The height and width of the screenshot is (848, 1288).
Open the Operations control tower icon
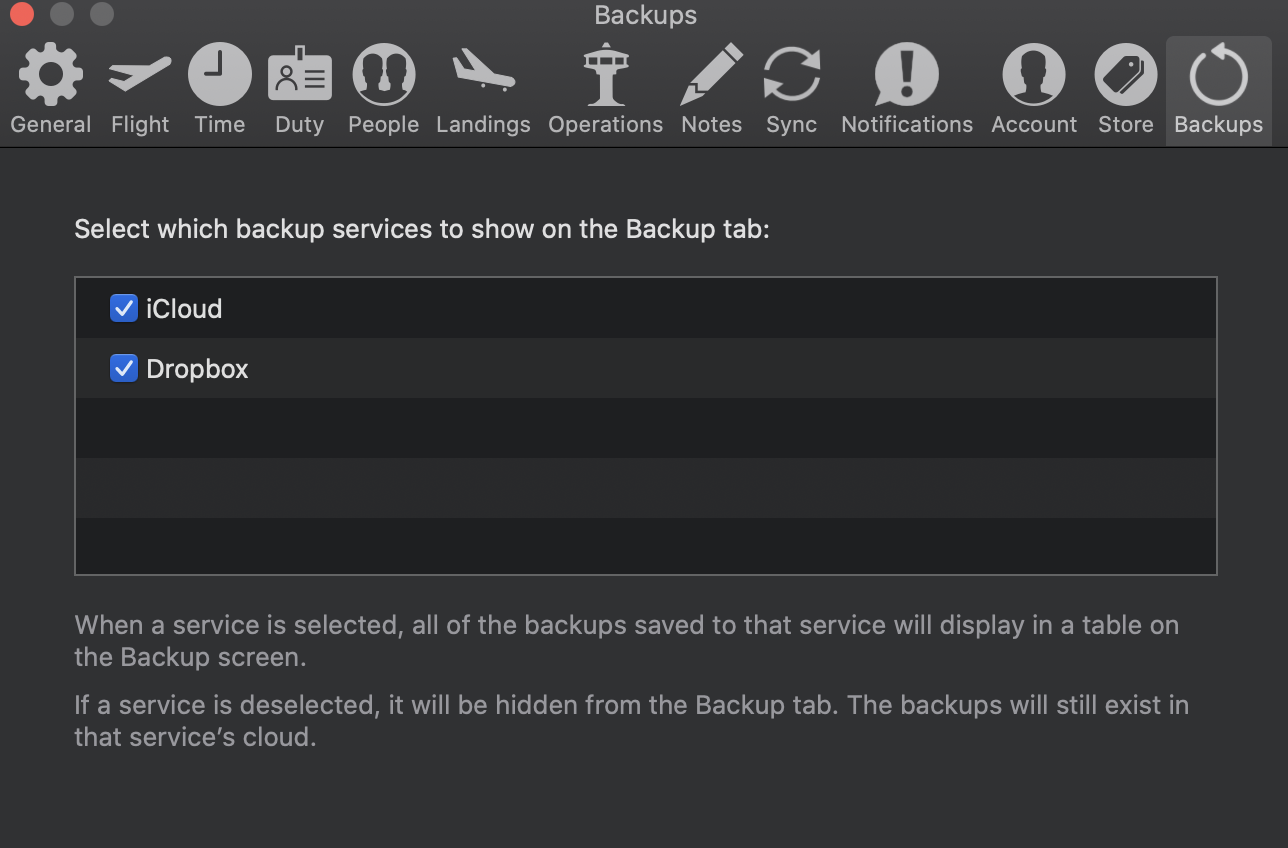click(x=606, y=75)
